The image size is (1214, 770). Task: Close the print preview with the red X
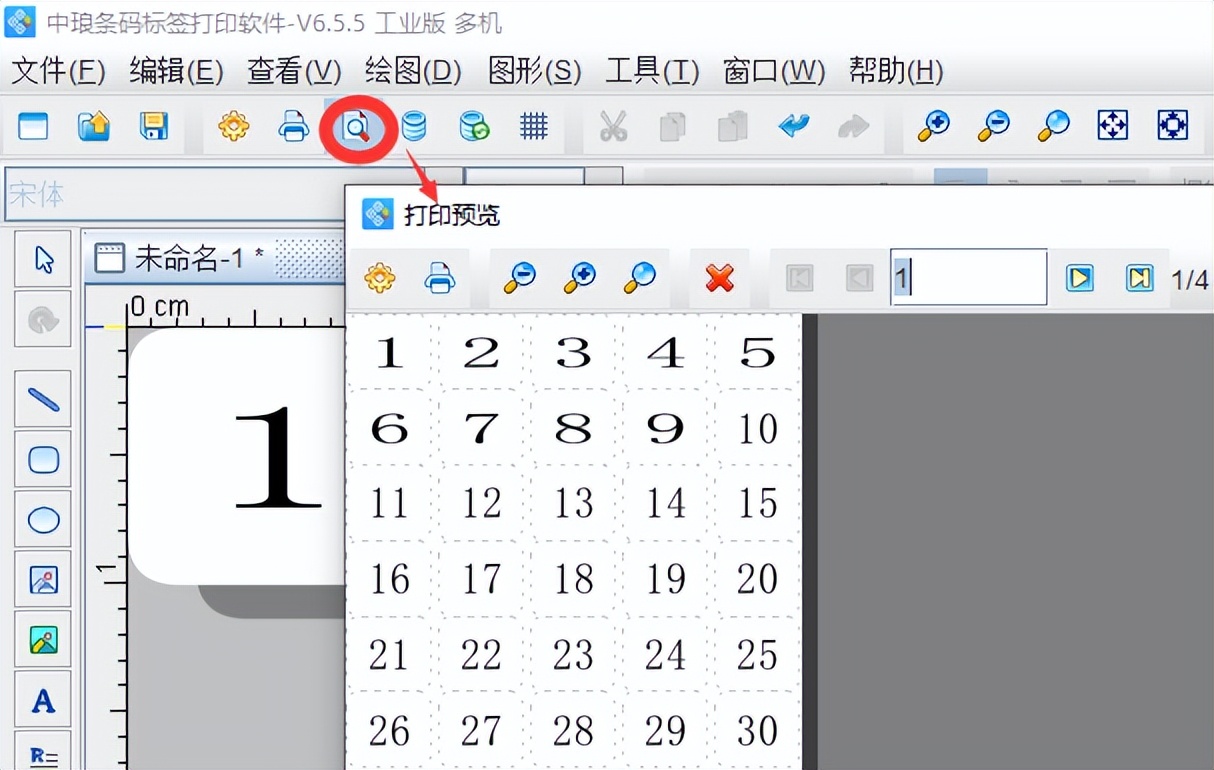click(x=719, y=278)
